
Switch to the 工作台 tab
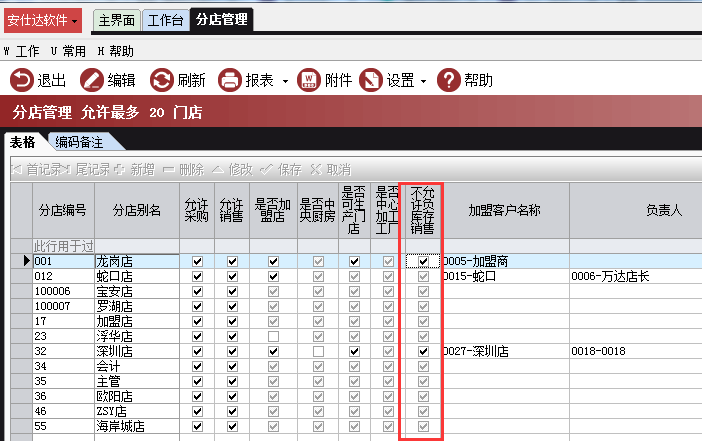166,20
